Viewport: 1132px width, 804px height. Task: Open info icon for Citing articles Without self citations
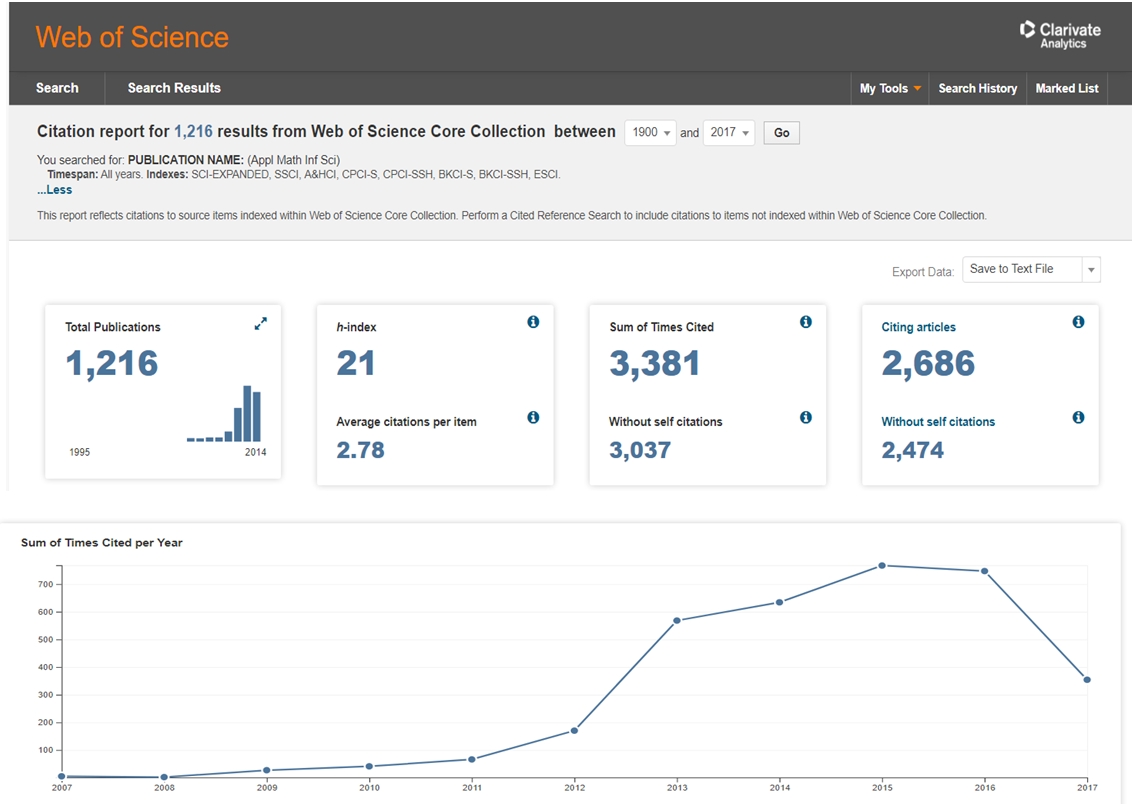pos(1078,417)
